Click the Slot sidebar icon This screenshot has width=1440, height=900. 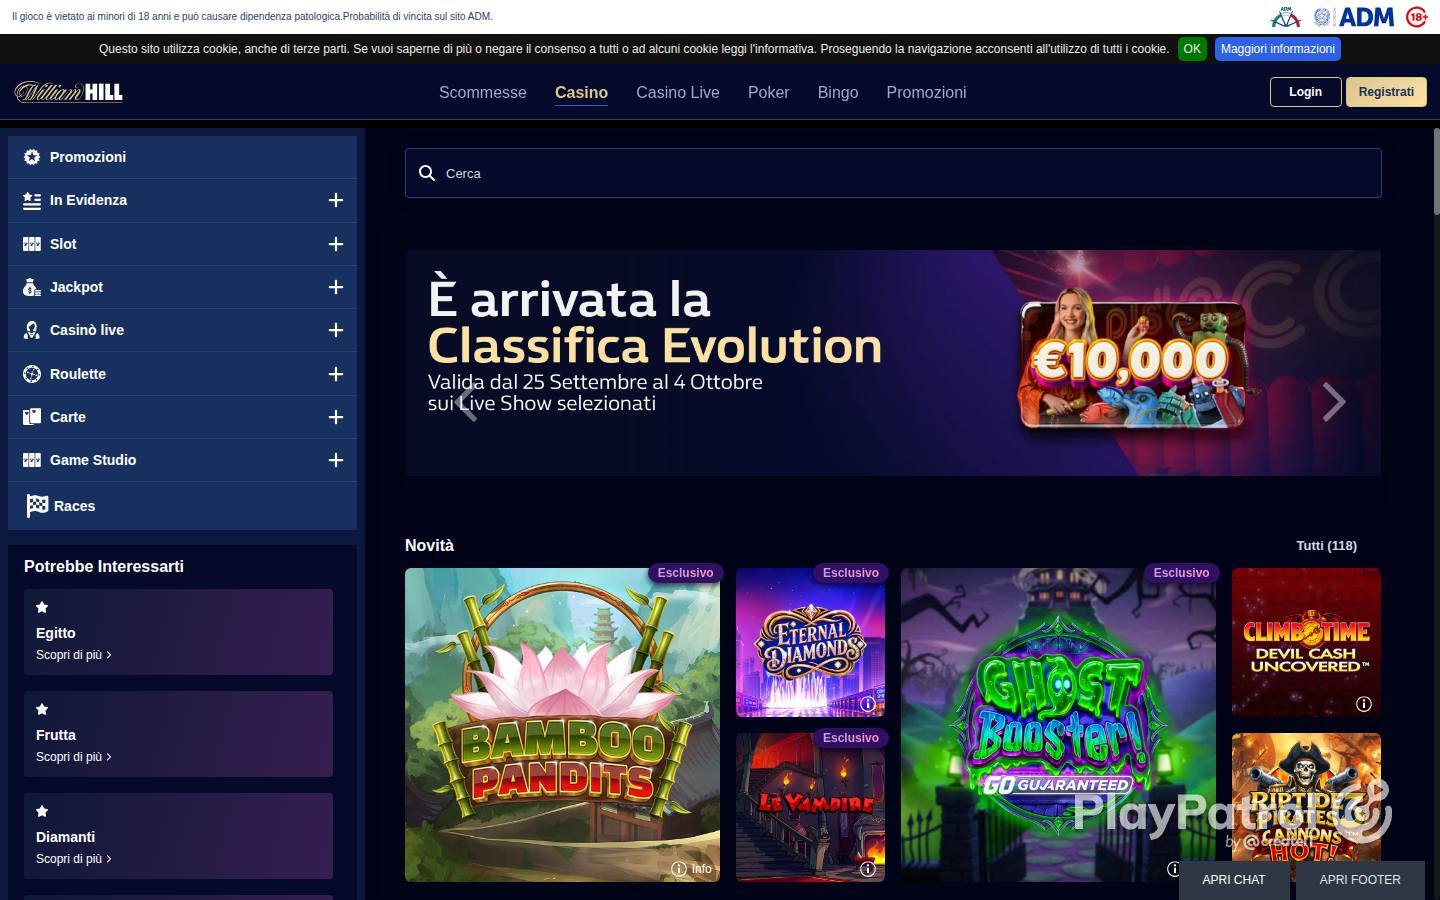32,244
